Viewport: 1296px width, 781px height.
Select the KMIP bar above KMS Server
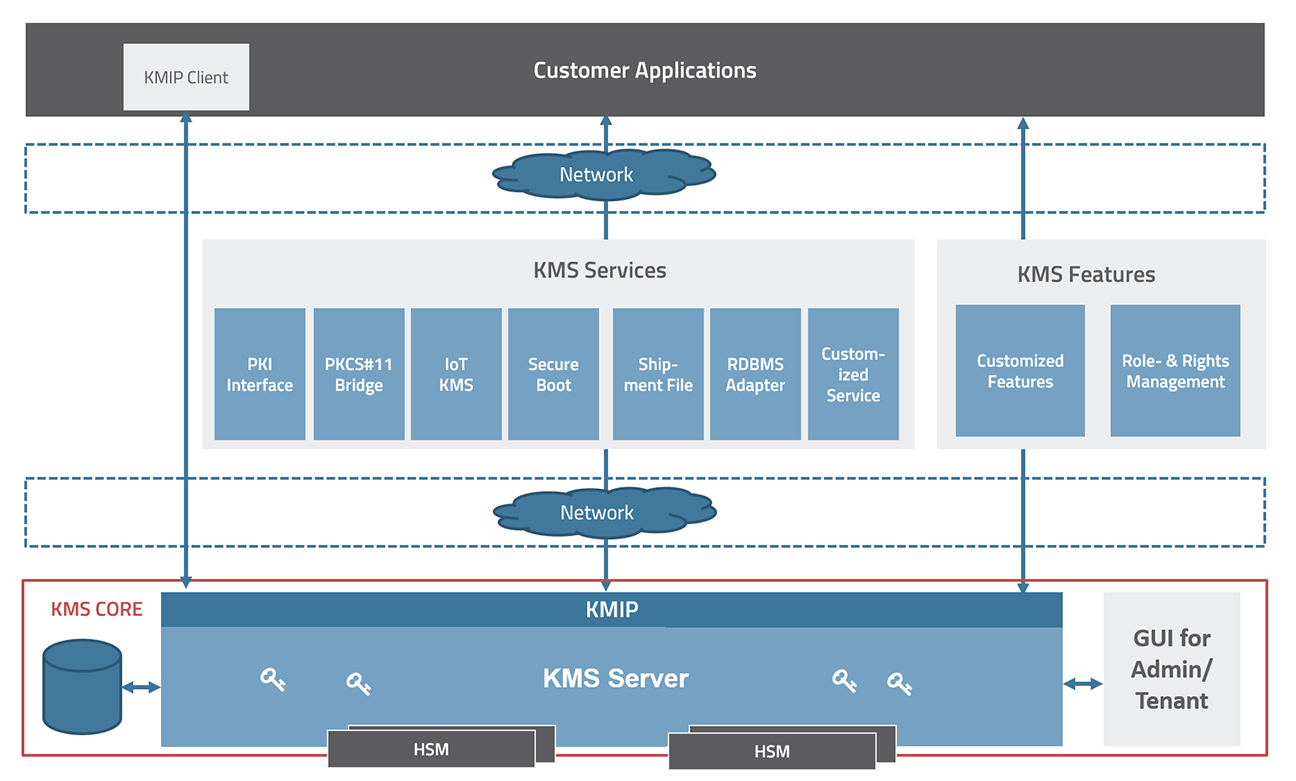[x=612, y=609]
